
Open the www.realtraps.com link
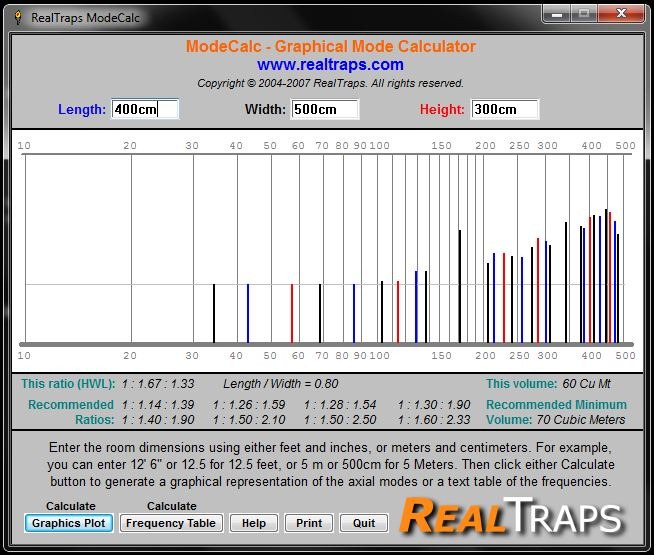click(x=330, y=65)
